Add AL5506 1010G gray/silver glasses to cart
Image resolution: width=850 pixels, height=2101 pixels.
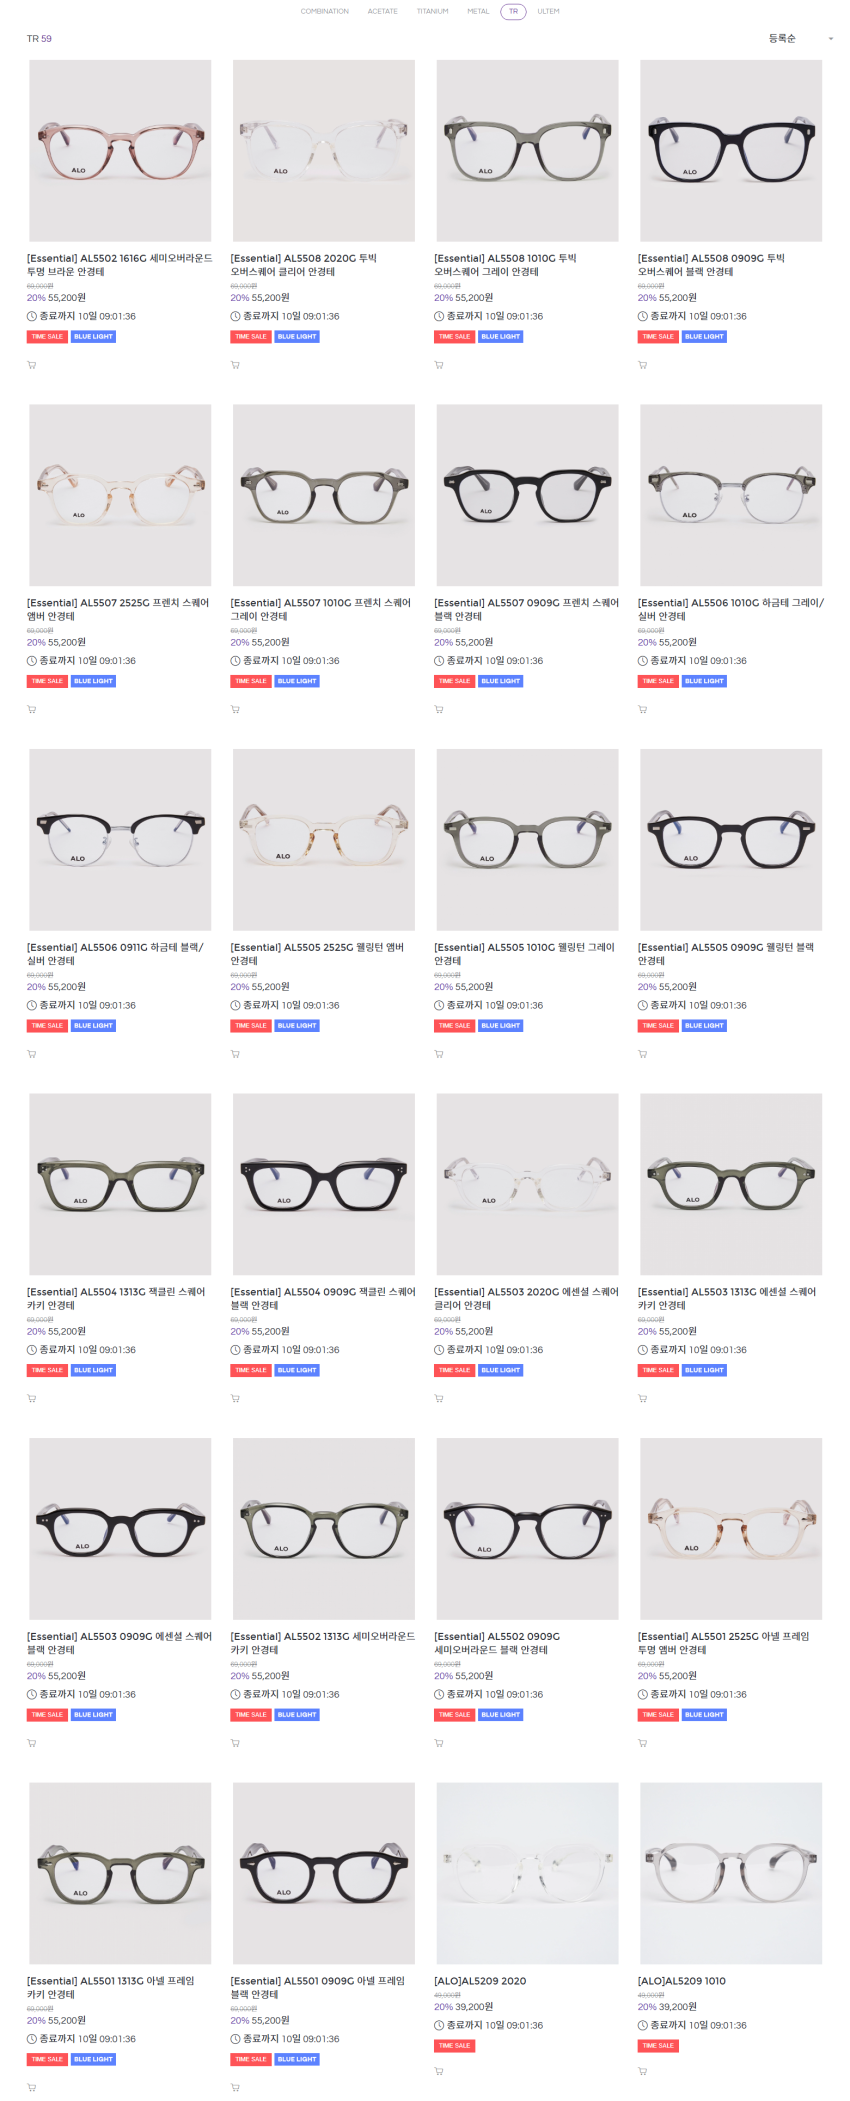tap(642, 710)
